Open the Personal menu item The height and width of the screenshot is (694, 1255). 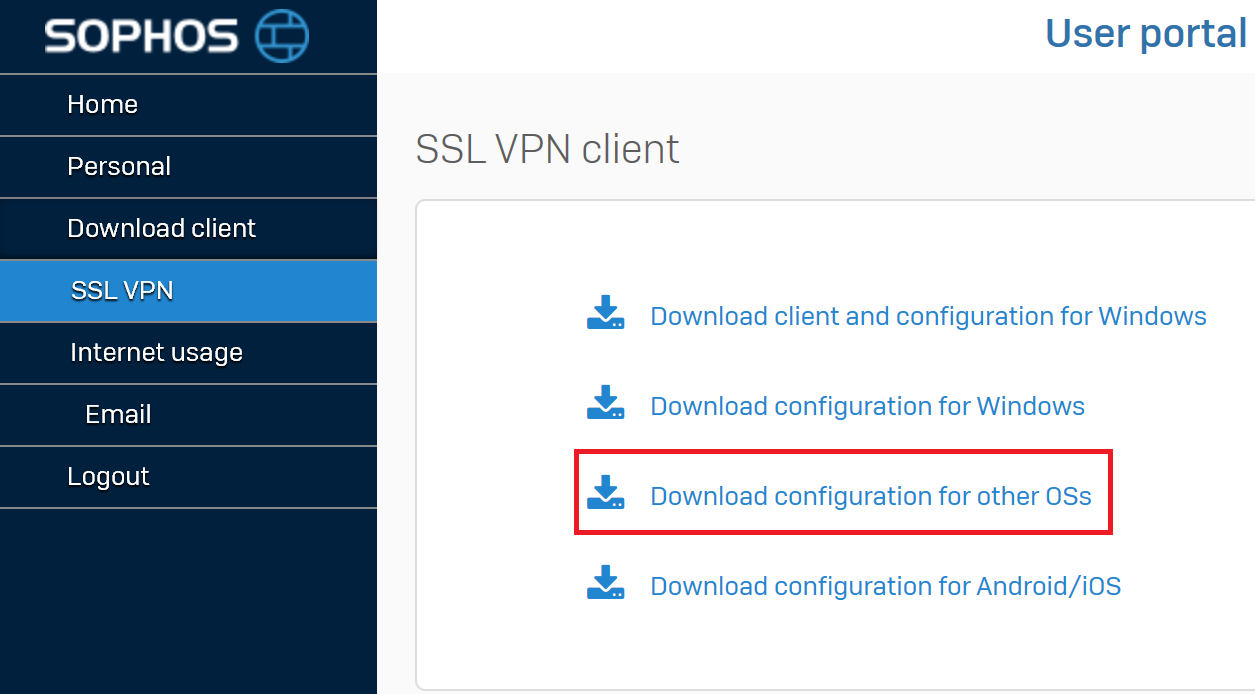119,166
